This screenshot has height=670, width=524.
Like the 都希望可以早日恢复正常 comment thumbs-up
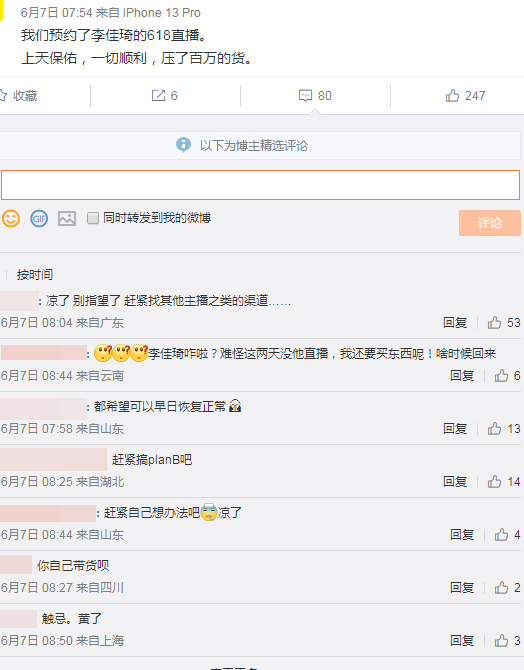[495, 429]
